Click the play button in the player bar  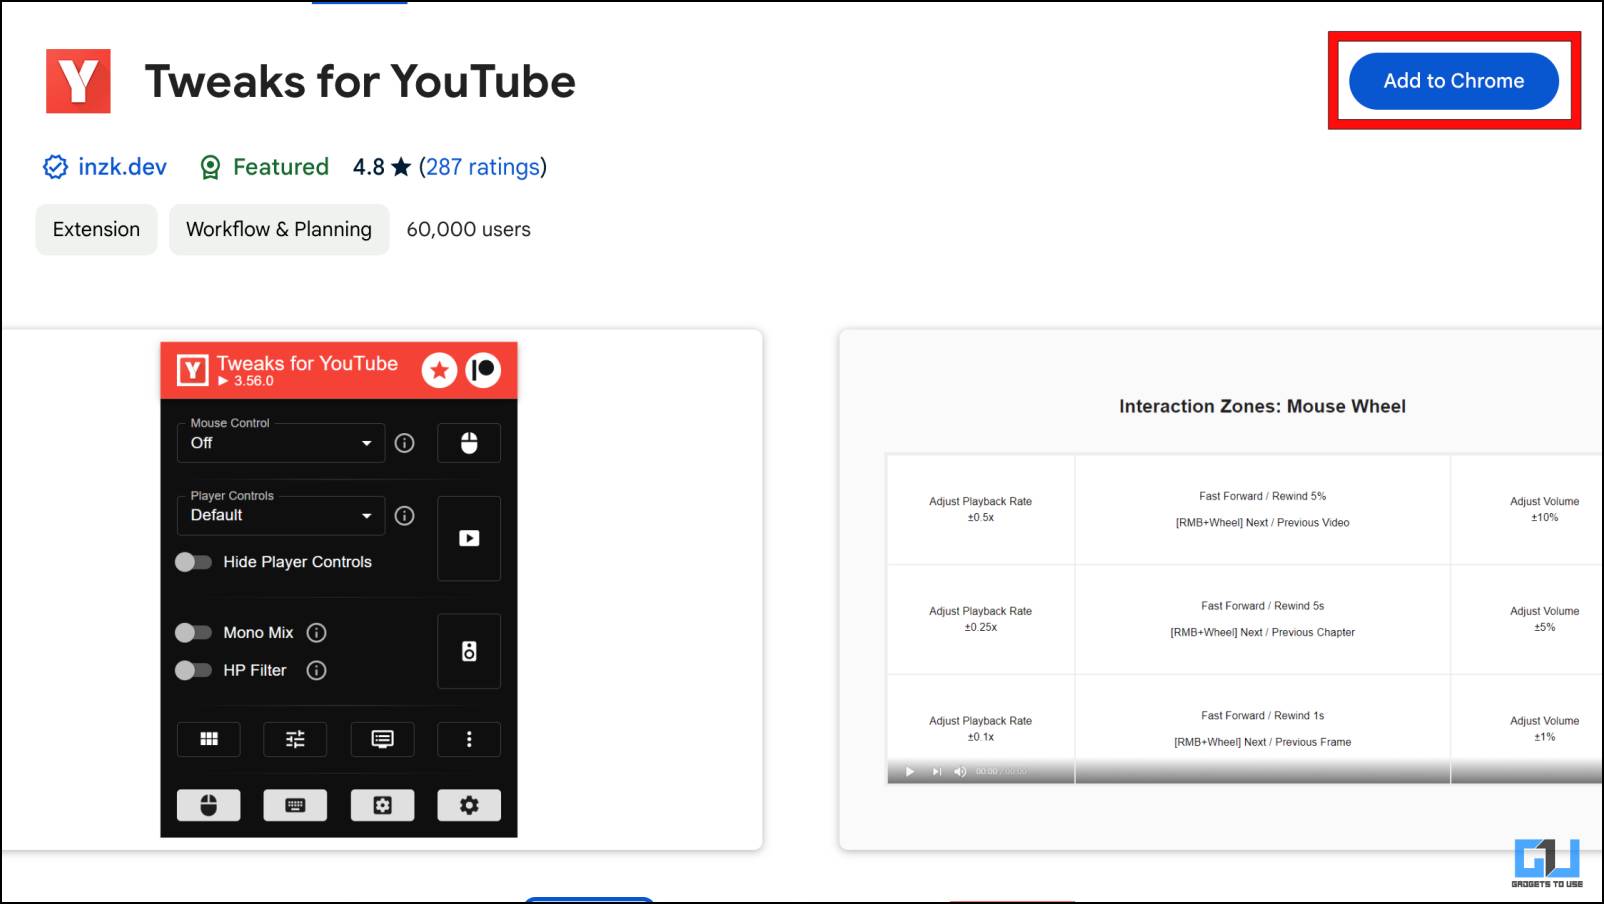point(910,771)
